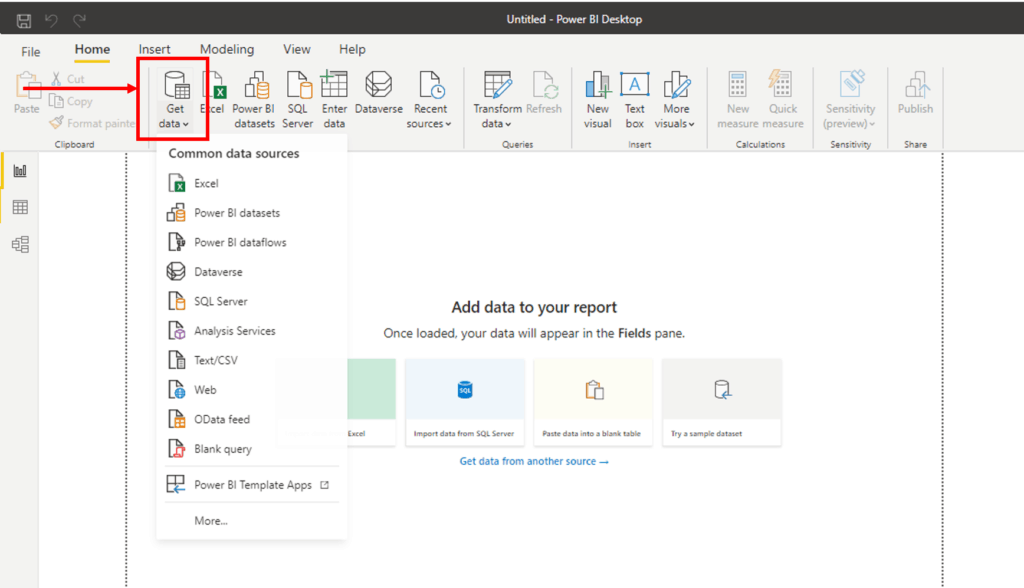Click the Save icon in title bar
This screenshot has width=1024, height=588.
pos(24,20)
